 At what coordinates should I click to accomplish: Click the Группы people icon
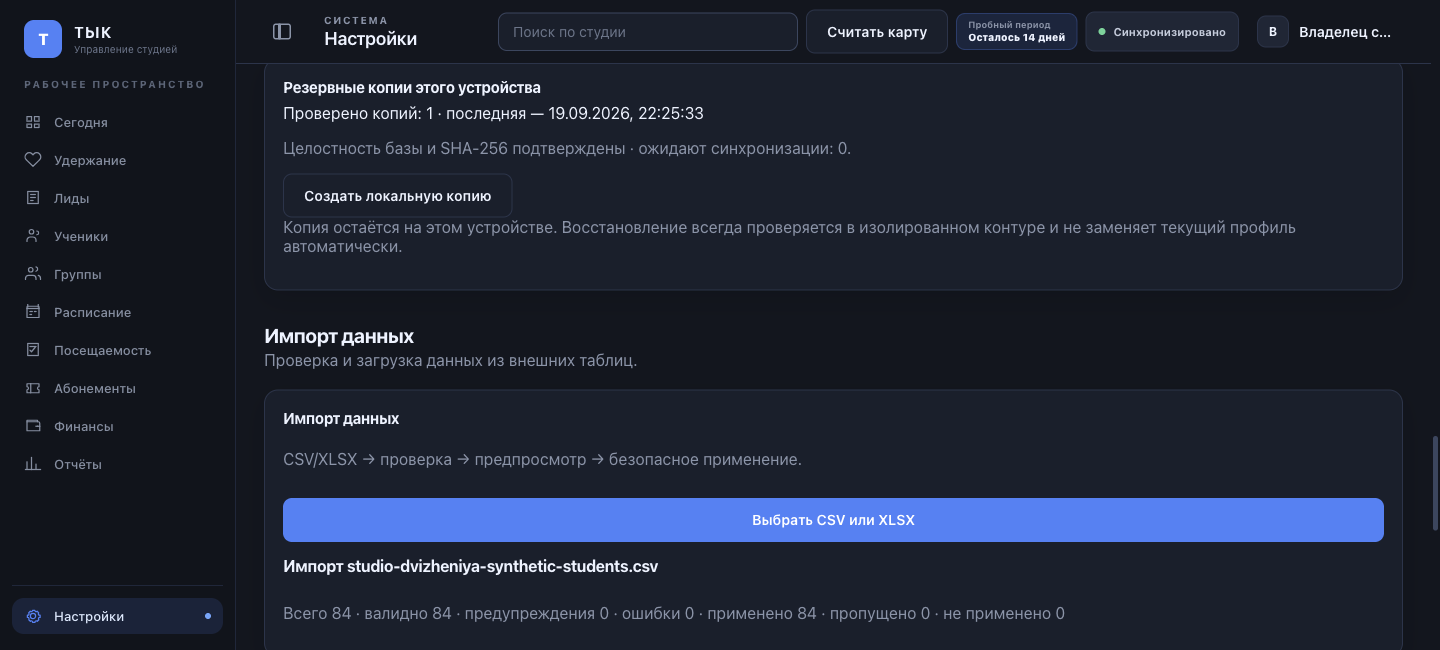33,274
